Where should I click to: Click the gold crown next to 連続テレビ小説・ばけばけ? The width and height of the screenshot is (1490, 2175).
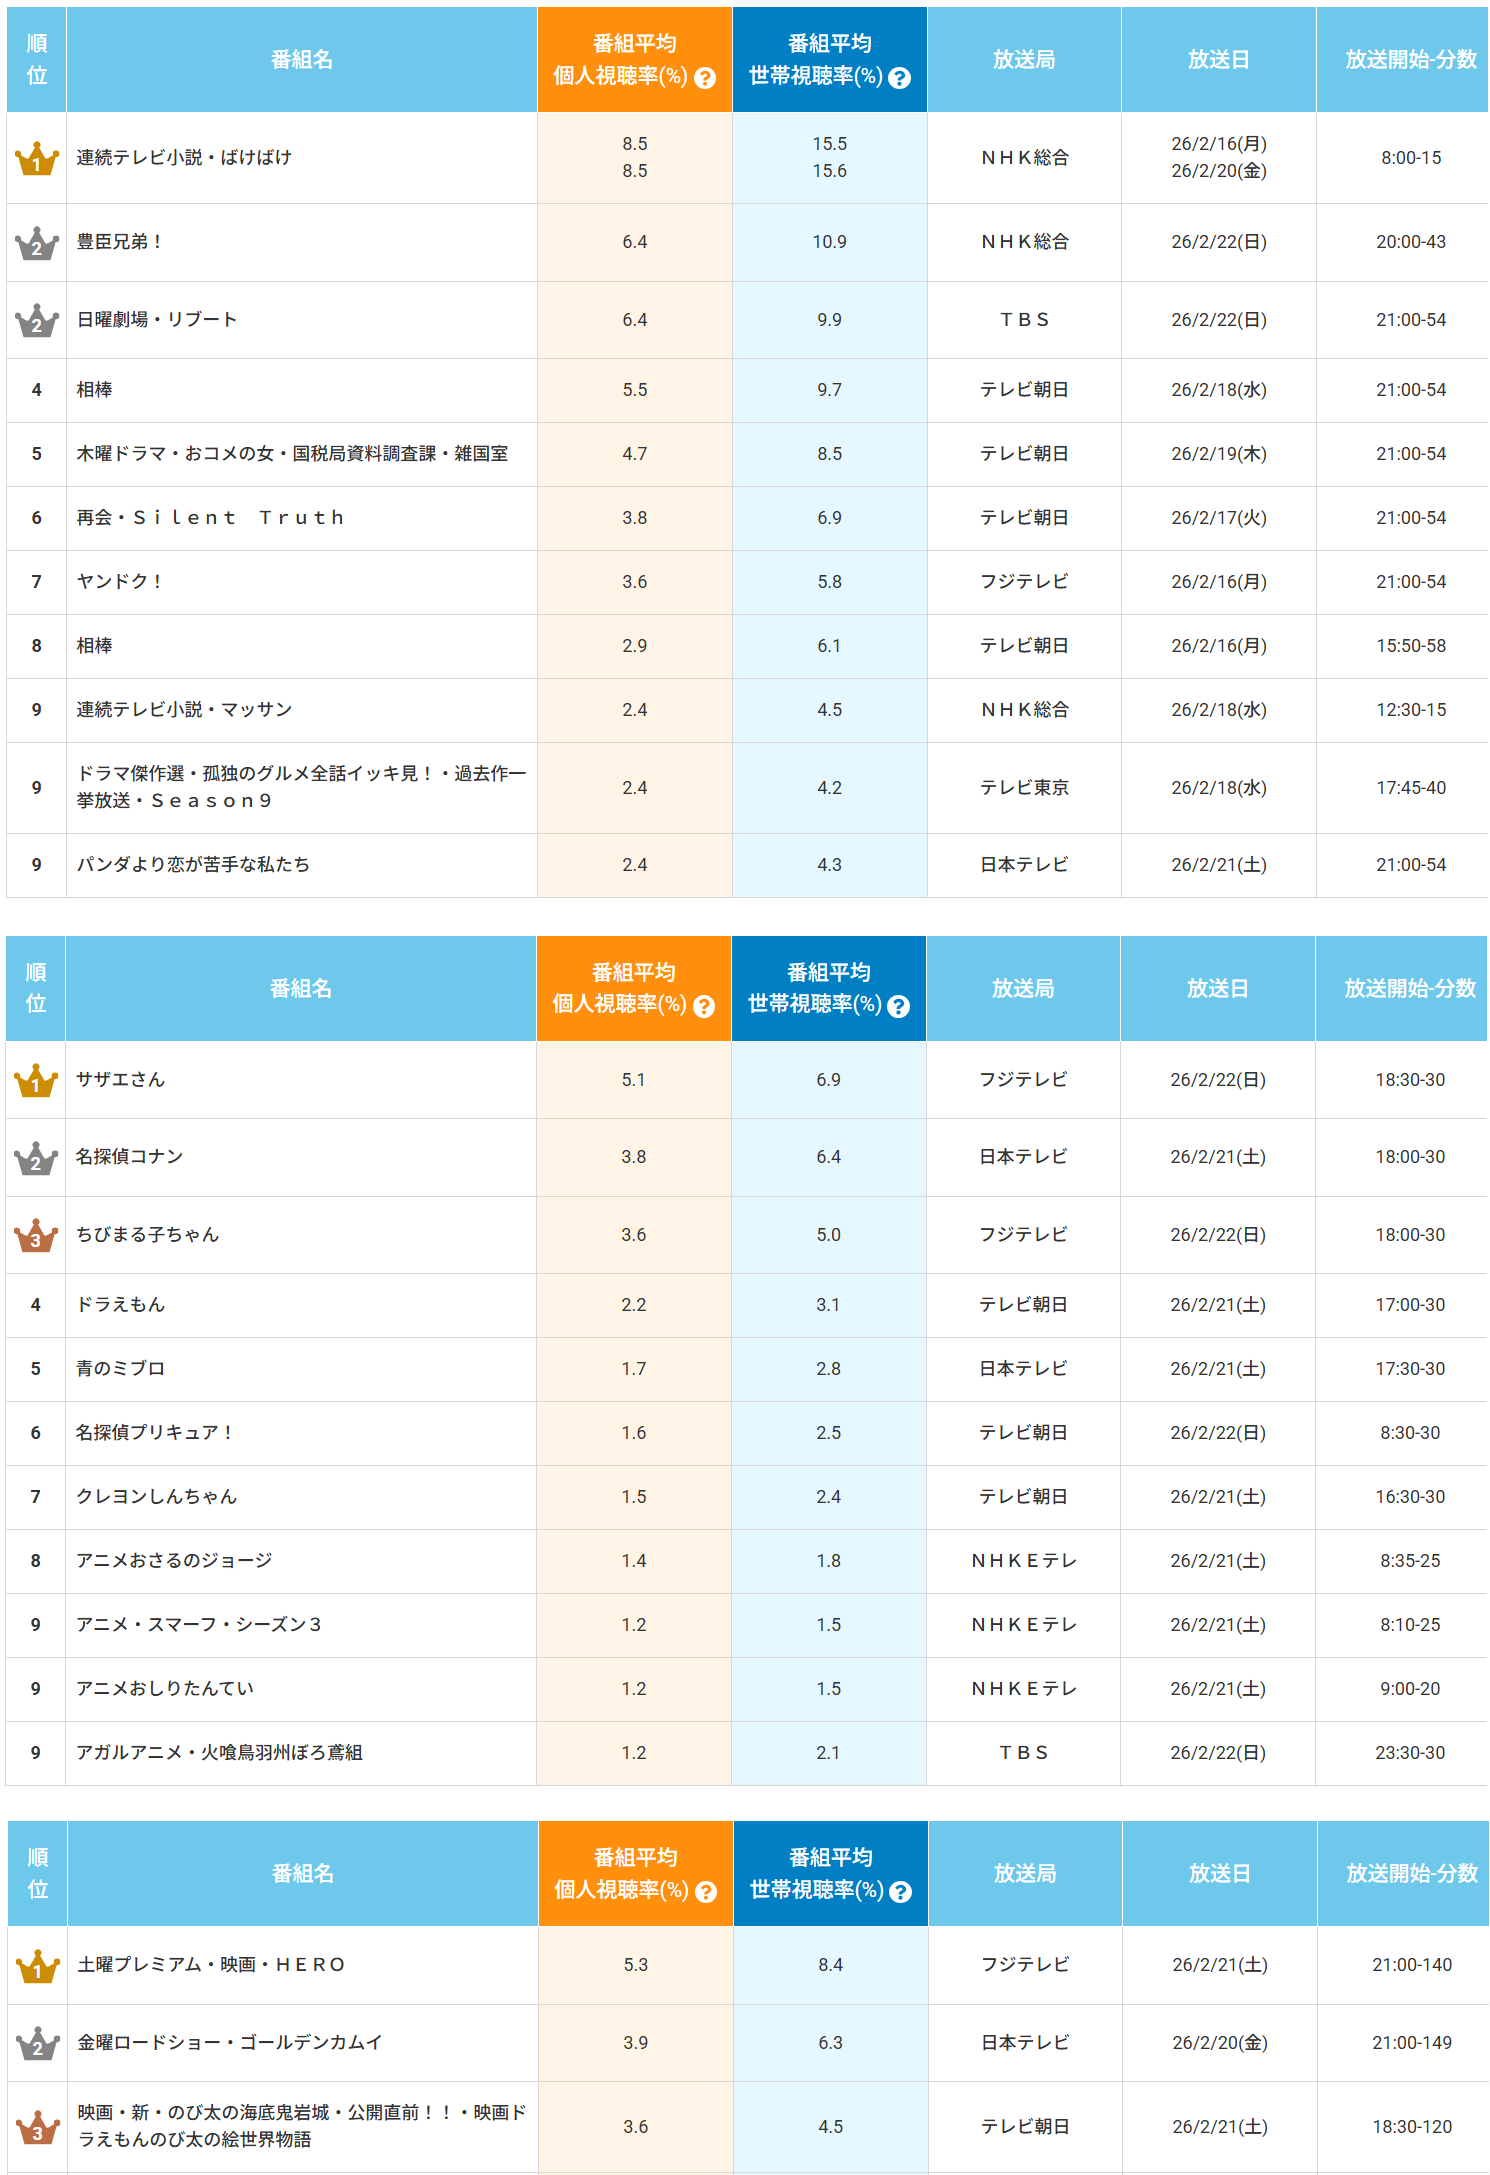coord(37,159)
